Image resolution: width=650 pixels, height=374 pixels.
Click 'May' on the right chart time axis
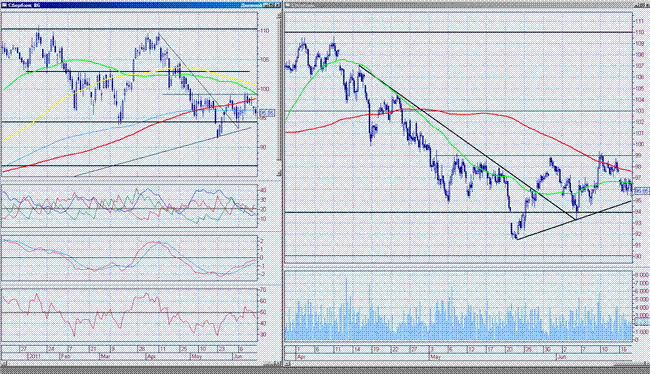[435, 357]
